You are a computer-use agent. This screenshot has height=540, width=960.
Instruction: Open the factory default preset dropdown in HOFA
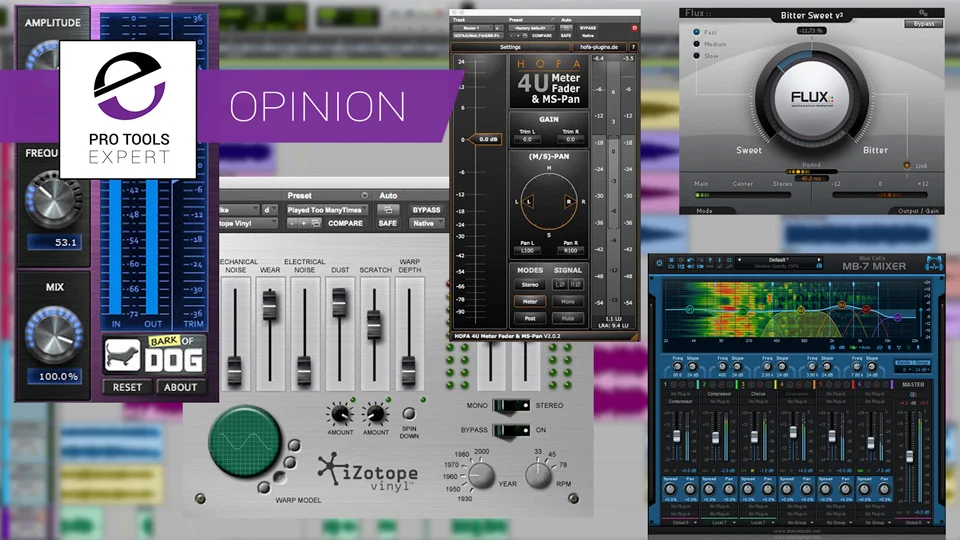click(x=531, y=28)
